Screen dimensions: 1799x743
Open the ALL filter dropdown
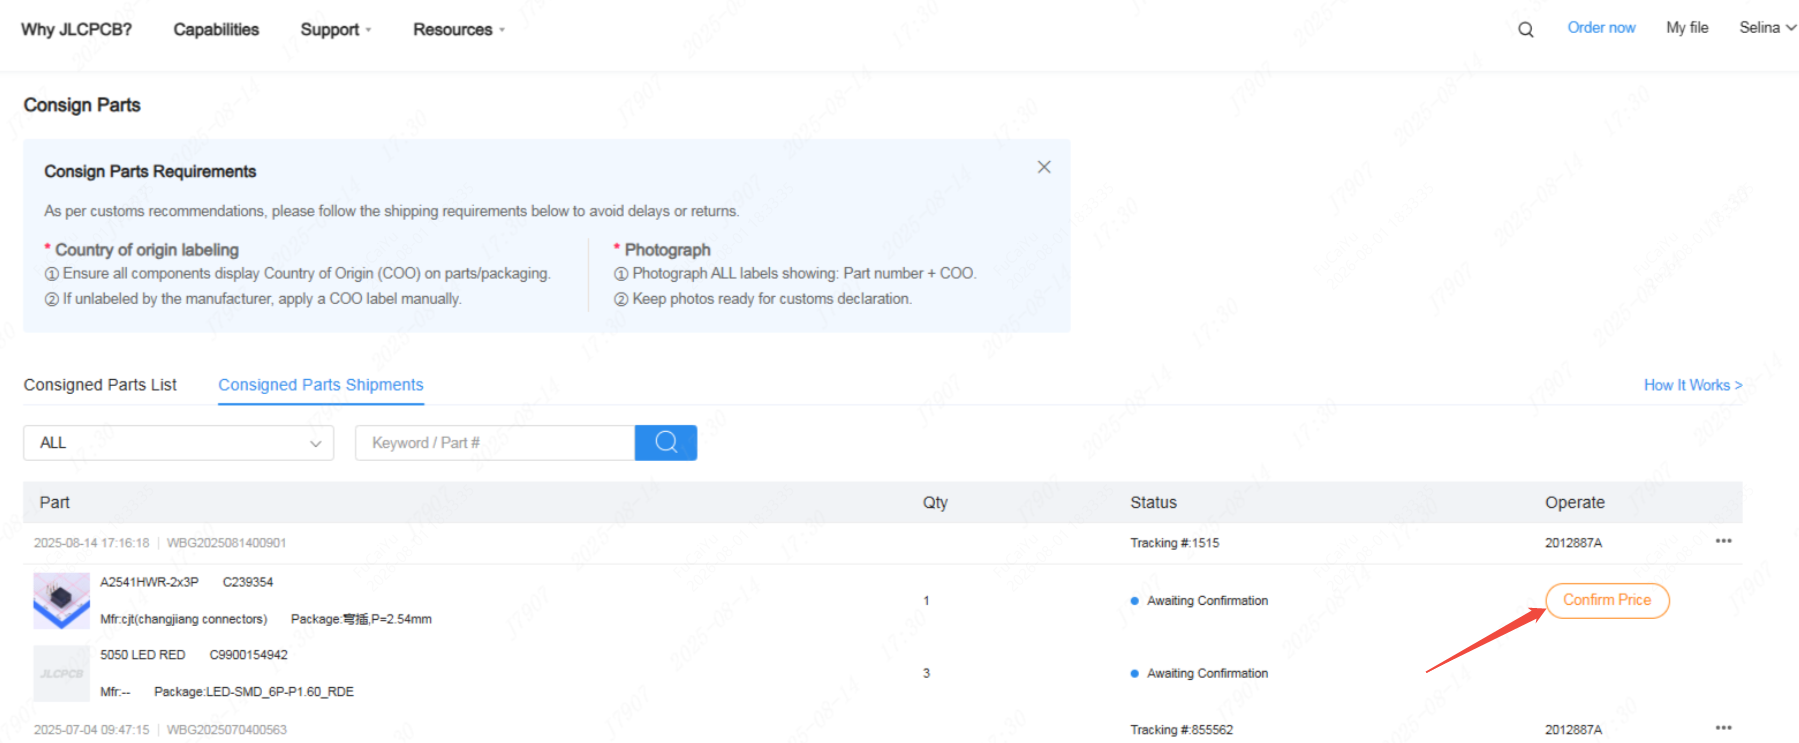pos(179,443)
